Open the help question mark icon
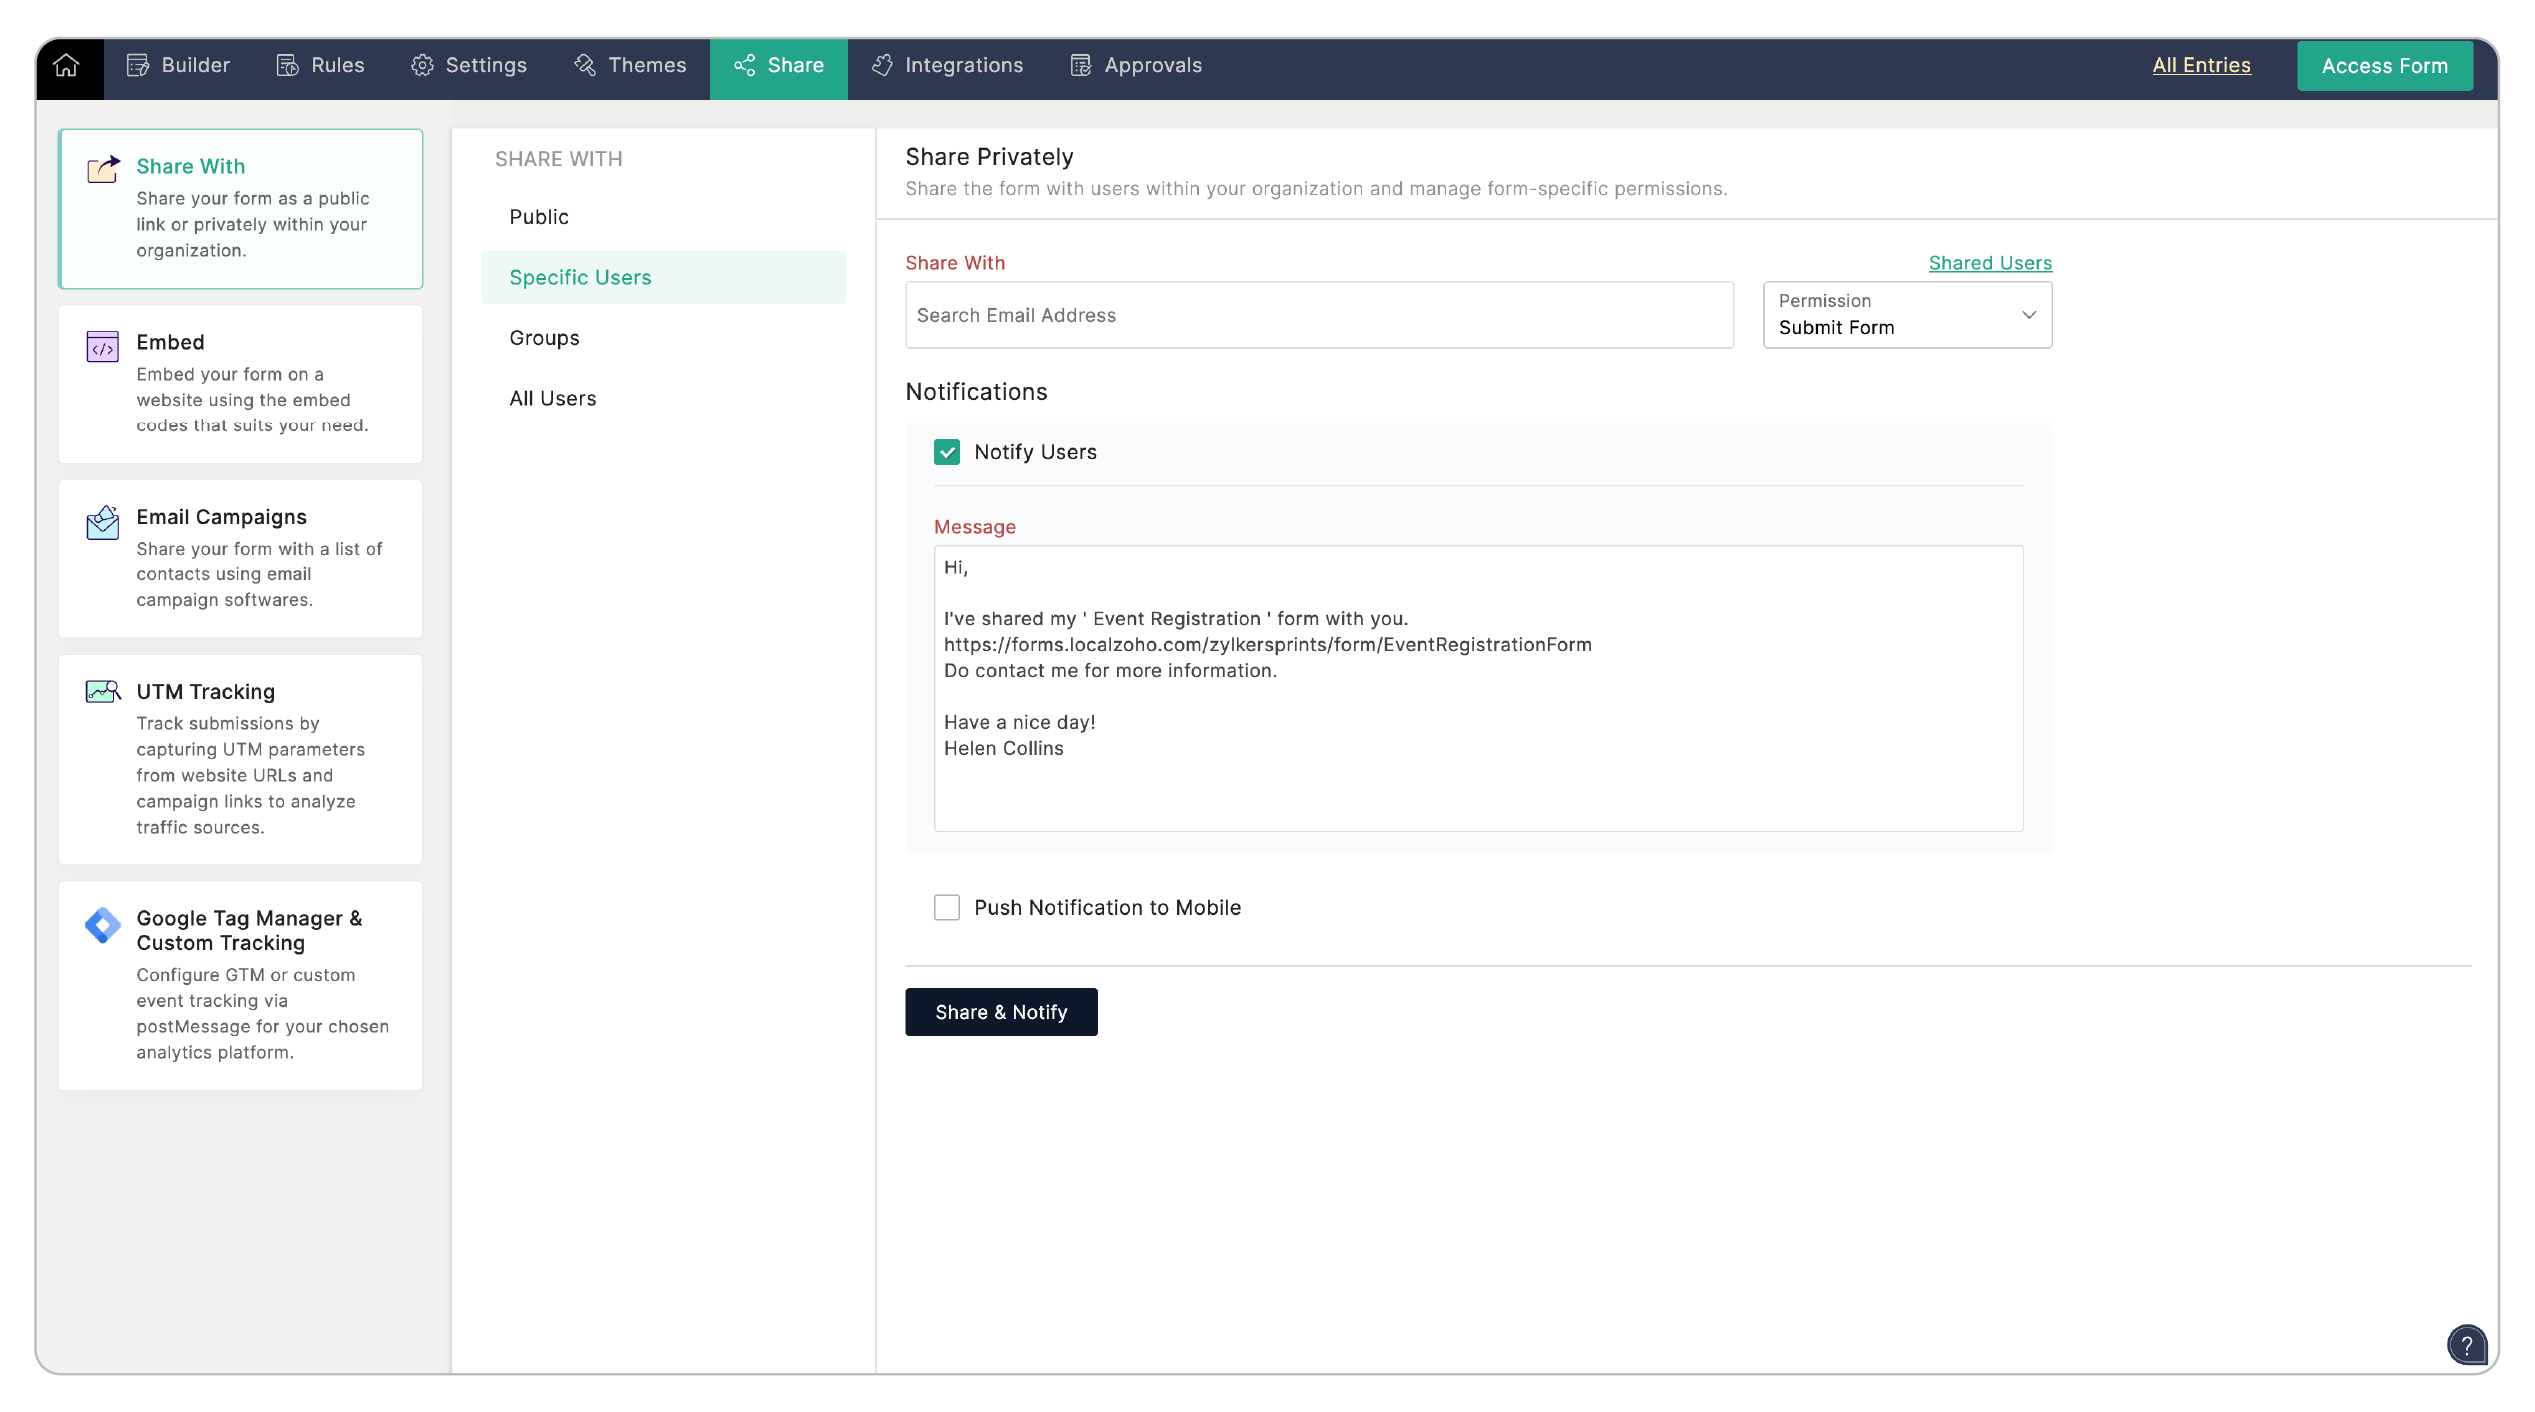 (x=2467, y=1345)
